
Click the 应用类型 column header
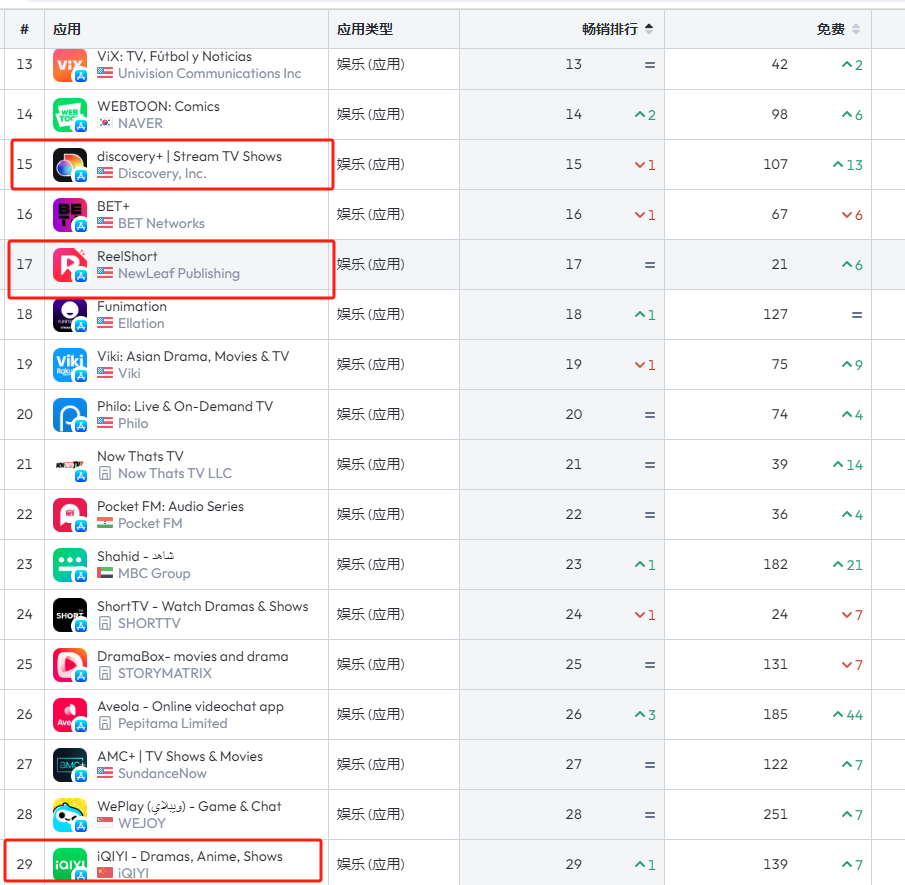click(x=365, y=29)
